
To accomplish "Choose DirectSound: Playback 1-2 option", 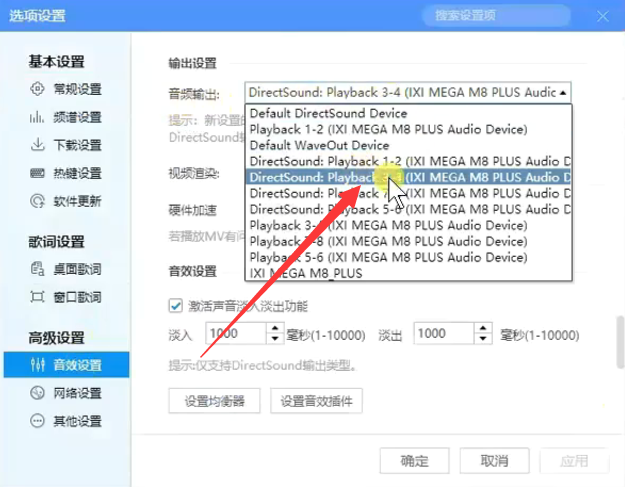I will click(x=409, y=161).
